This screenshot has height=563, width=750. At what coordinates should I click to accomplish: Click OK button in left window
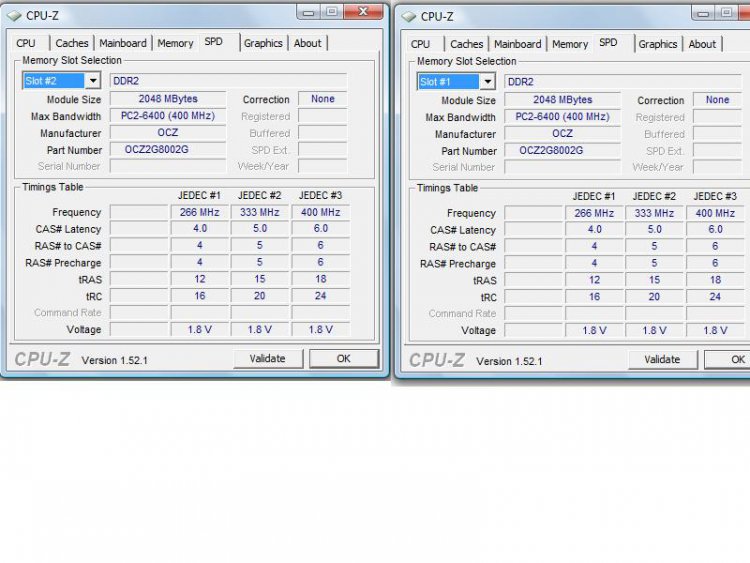point(343,359)
